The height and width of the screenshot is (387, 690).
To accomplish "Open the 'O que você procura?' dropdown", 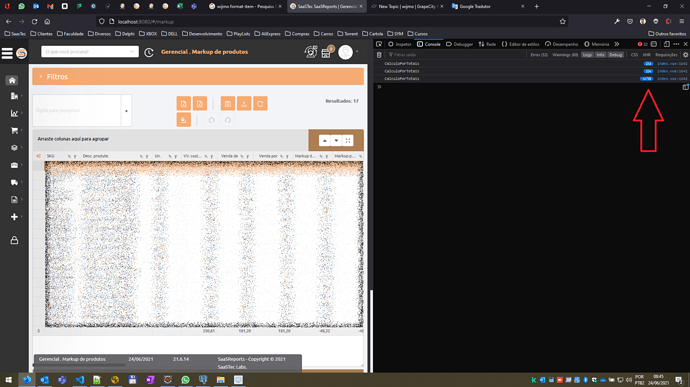I will 90,52.
